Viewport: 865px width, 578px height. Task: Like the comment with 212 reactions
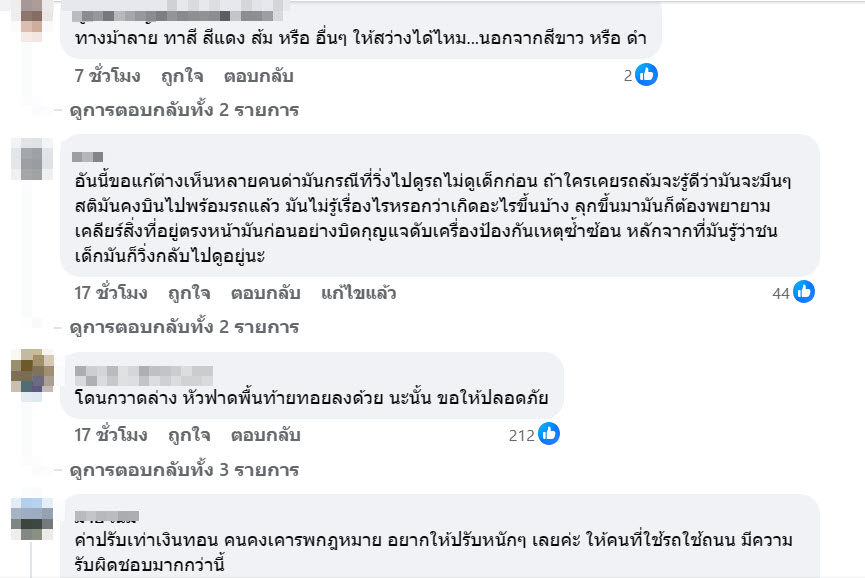(188, 435)
